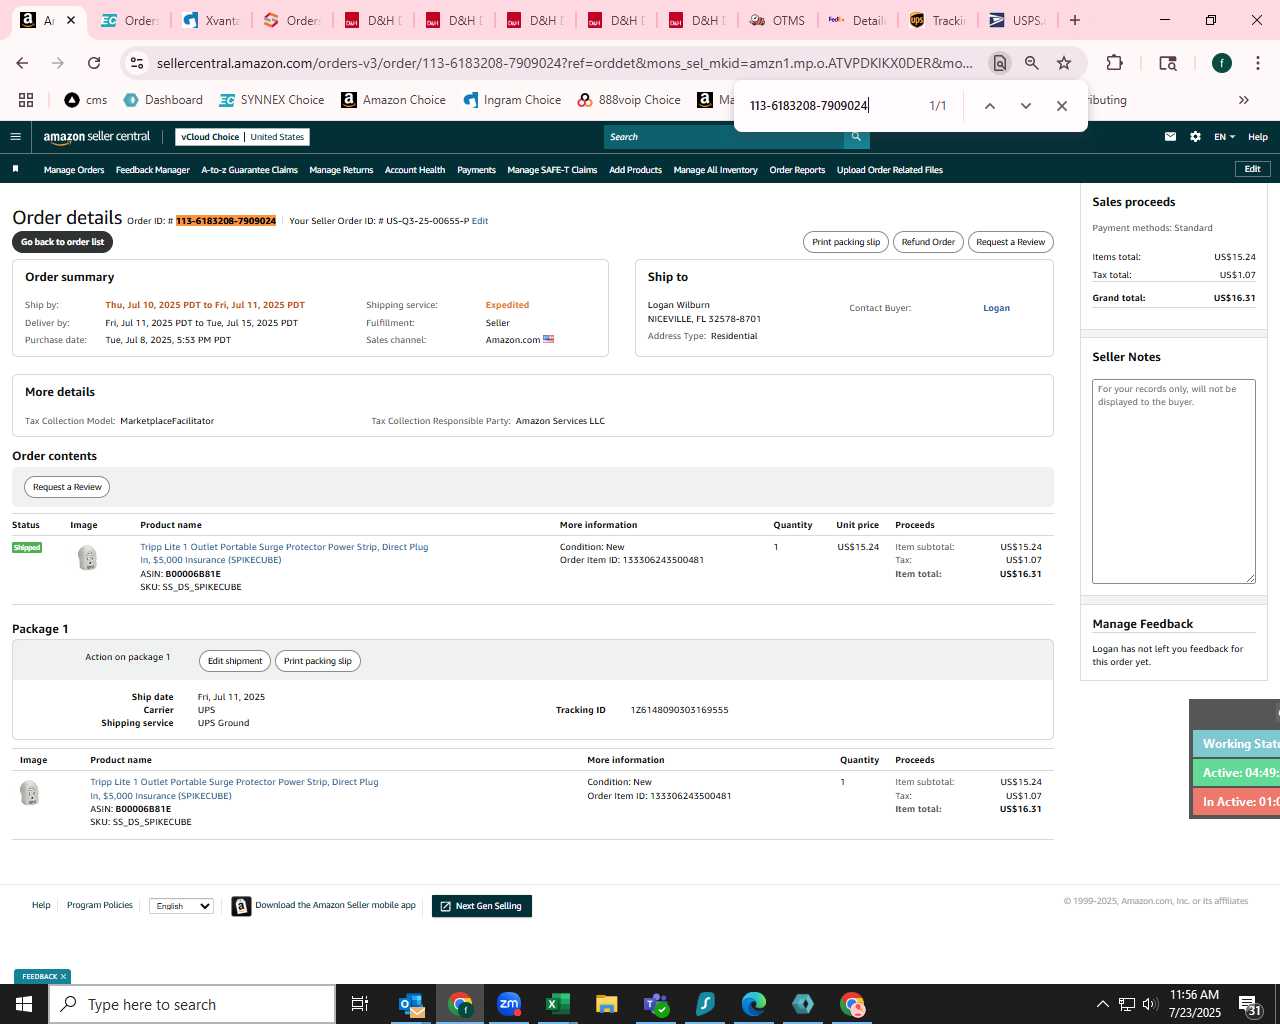Screen dimensions: 1280x1024
Task: Open Manage Returns menu item
Action: (x=341, y=170)
